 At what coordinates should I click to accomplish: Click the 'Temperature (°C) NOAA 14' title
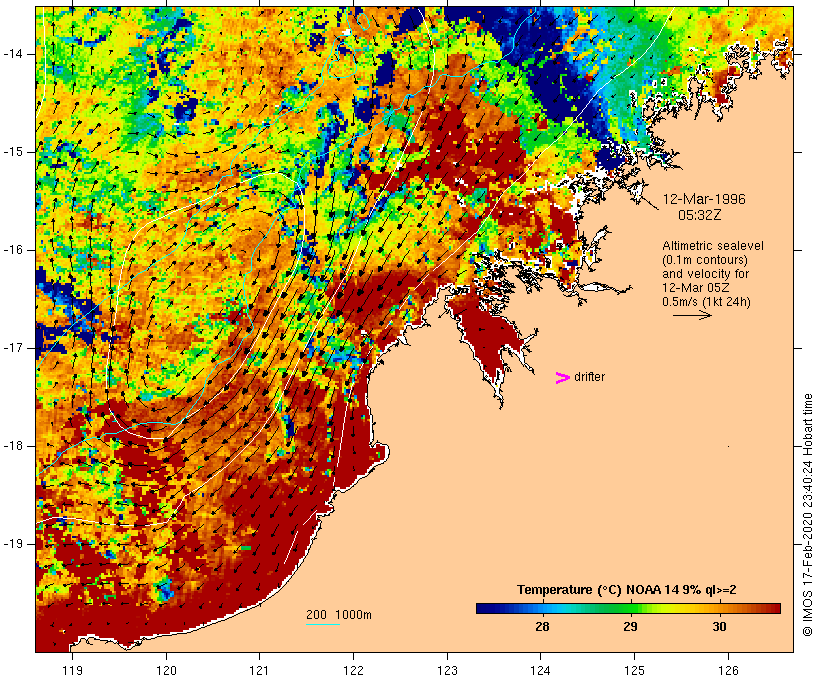point(596,590)
